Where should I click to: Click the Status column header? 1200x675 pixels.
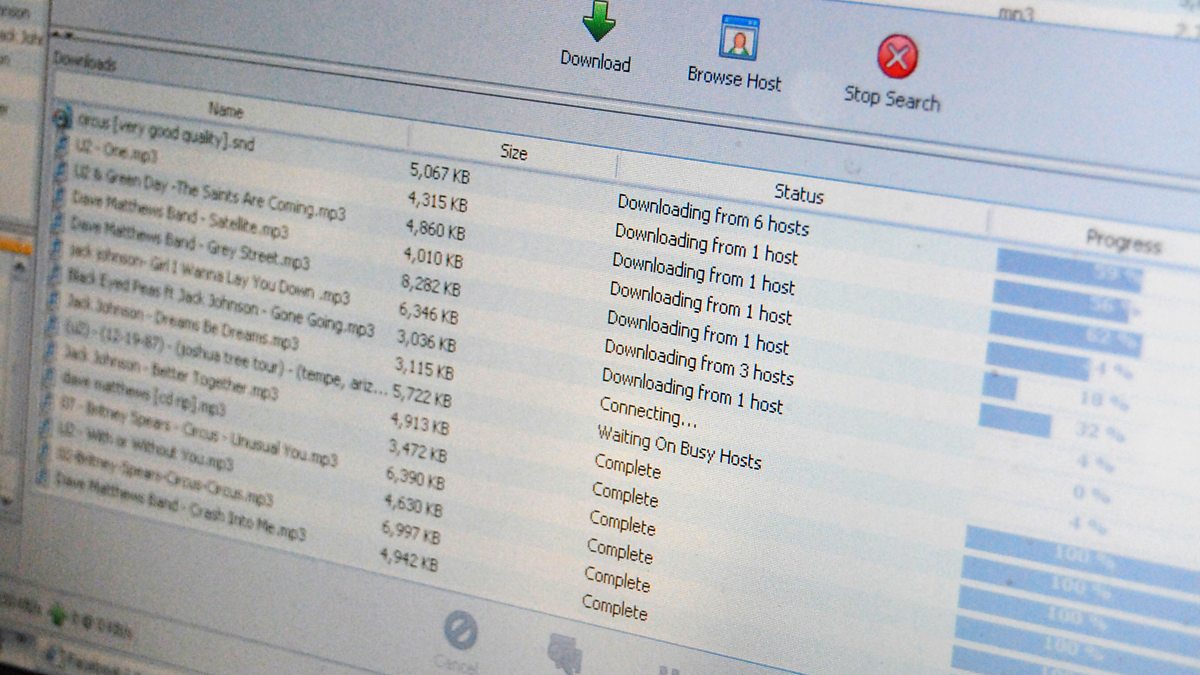point(798,192)
